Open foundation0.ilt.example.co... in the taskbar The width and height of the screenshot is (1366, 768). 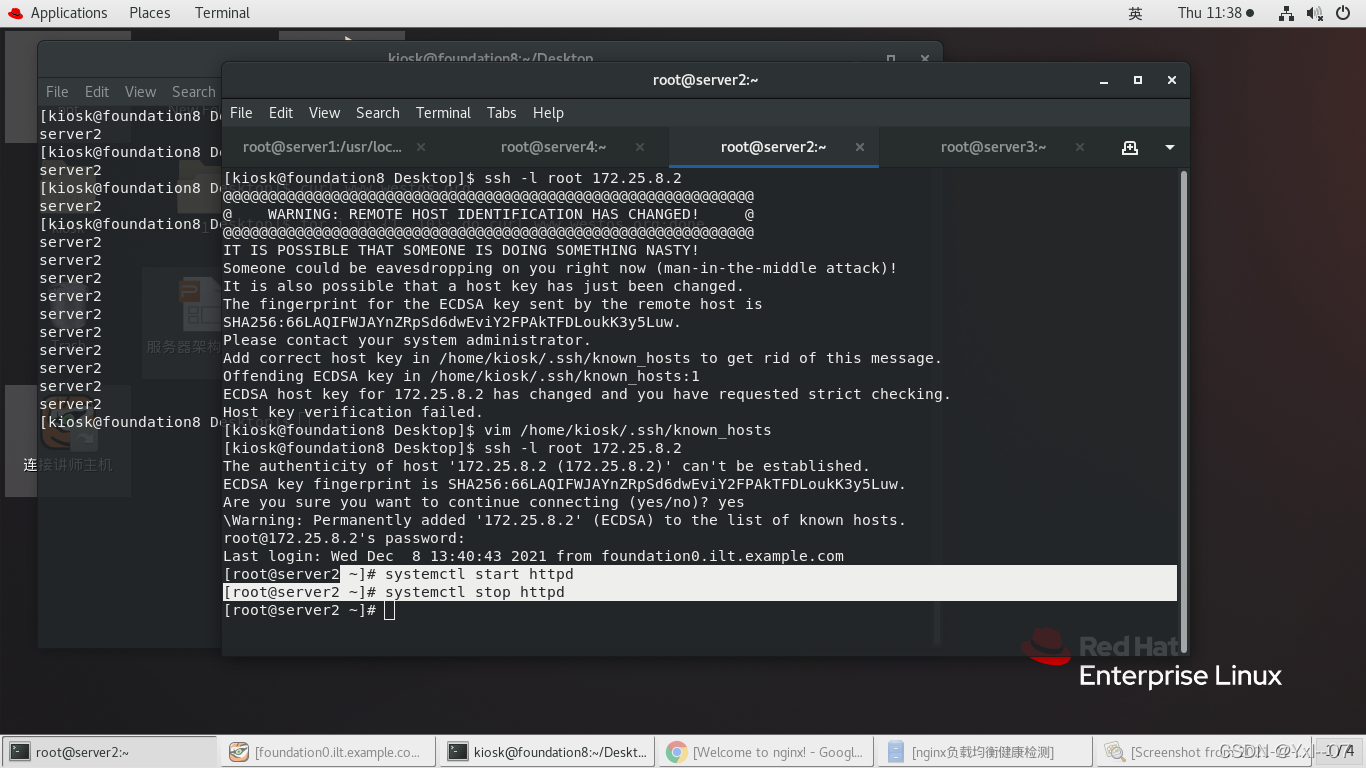tap(328, 752)
